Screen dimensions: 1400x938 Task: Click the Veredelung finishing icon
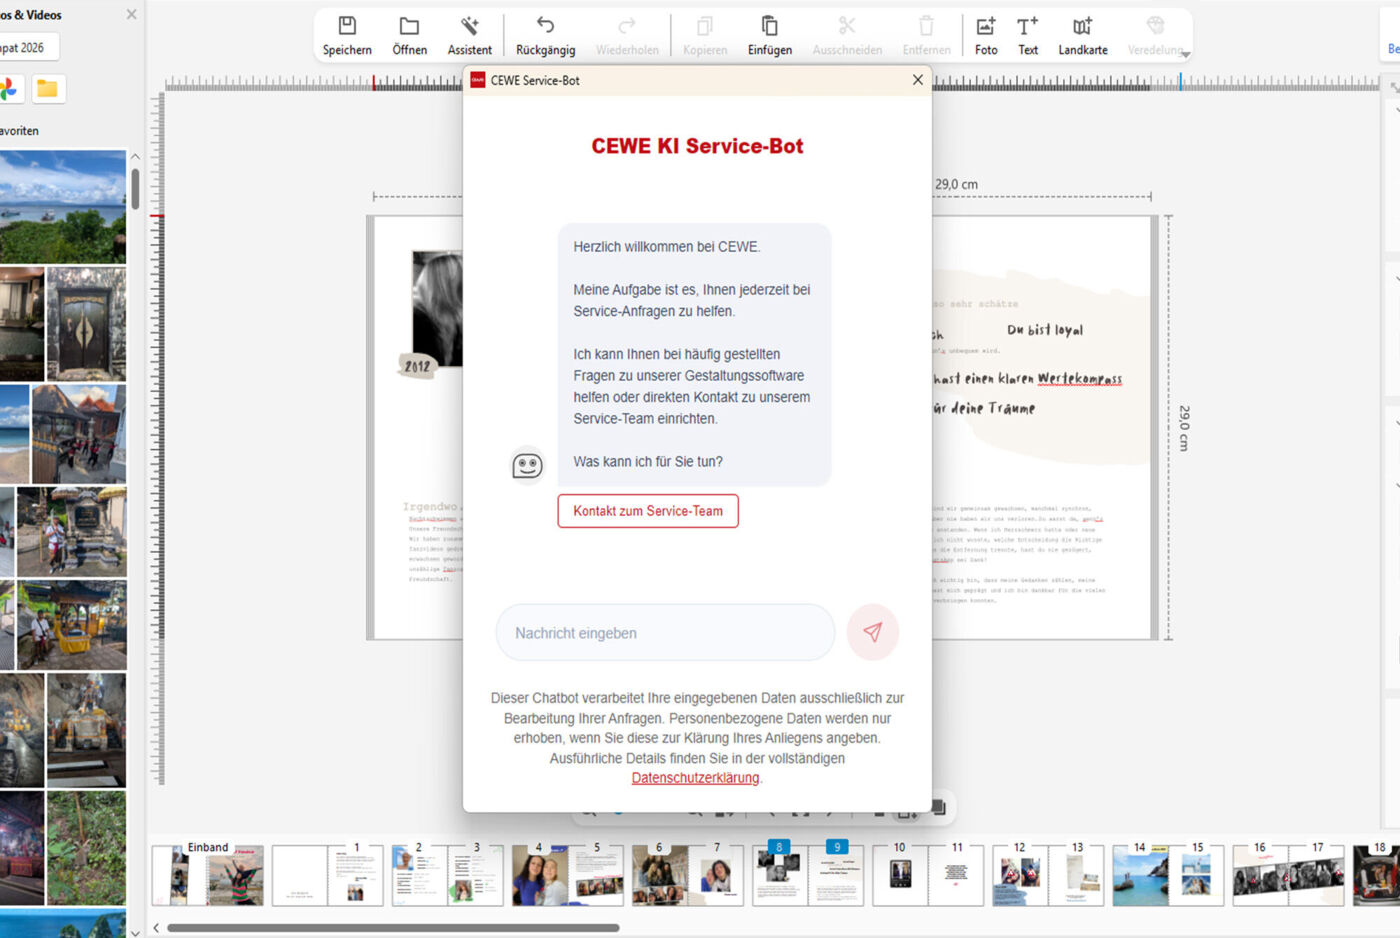(x=1155, y=26)
